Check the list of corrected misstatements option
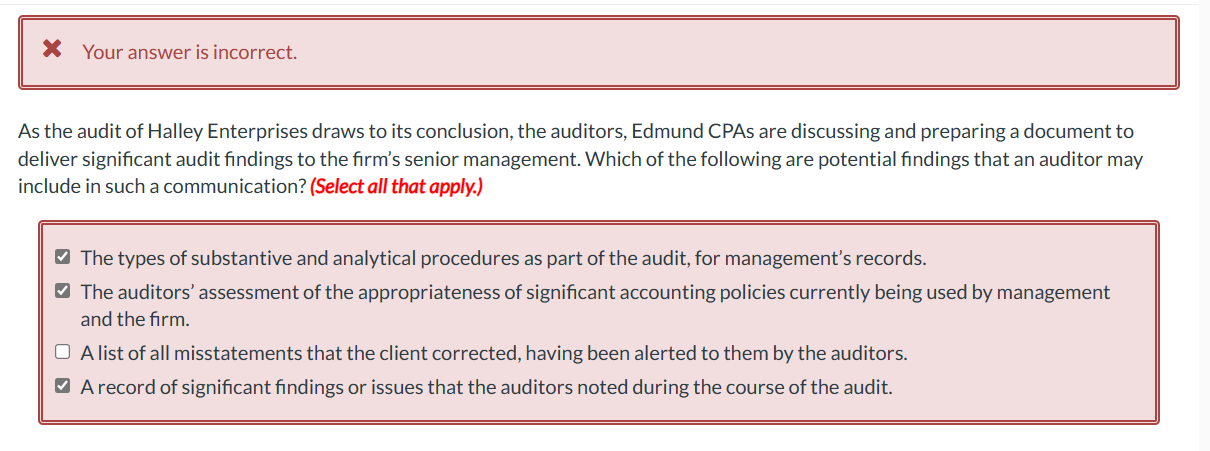 pyautogui.click(x=62, y=352)
